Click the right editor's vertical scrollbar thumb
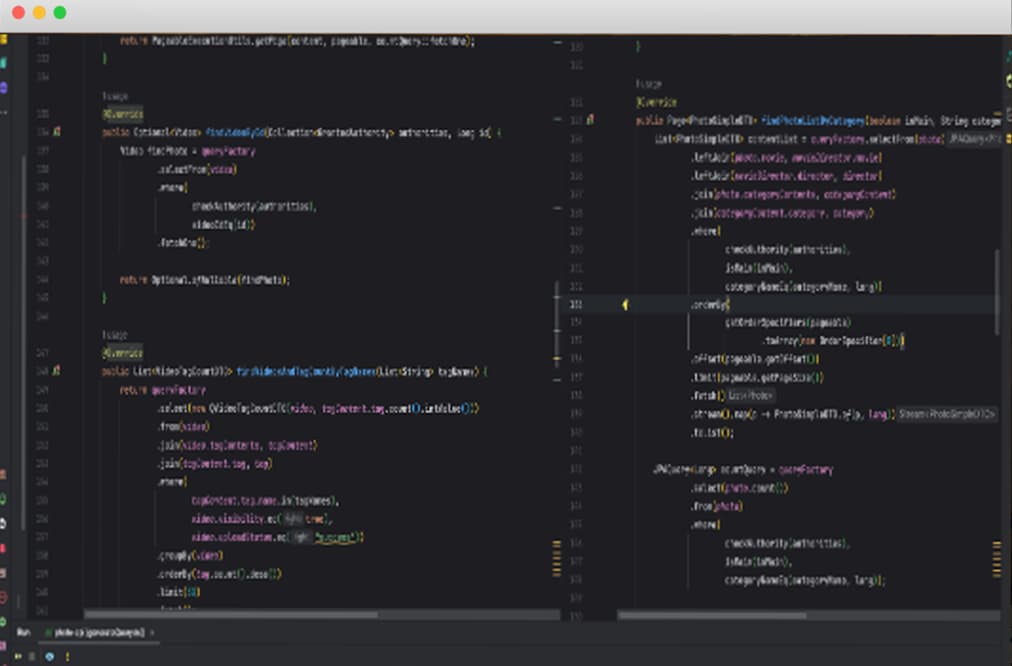Viewport: 1012px width, 666px height. coord(997,292)
